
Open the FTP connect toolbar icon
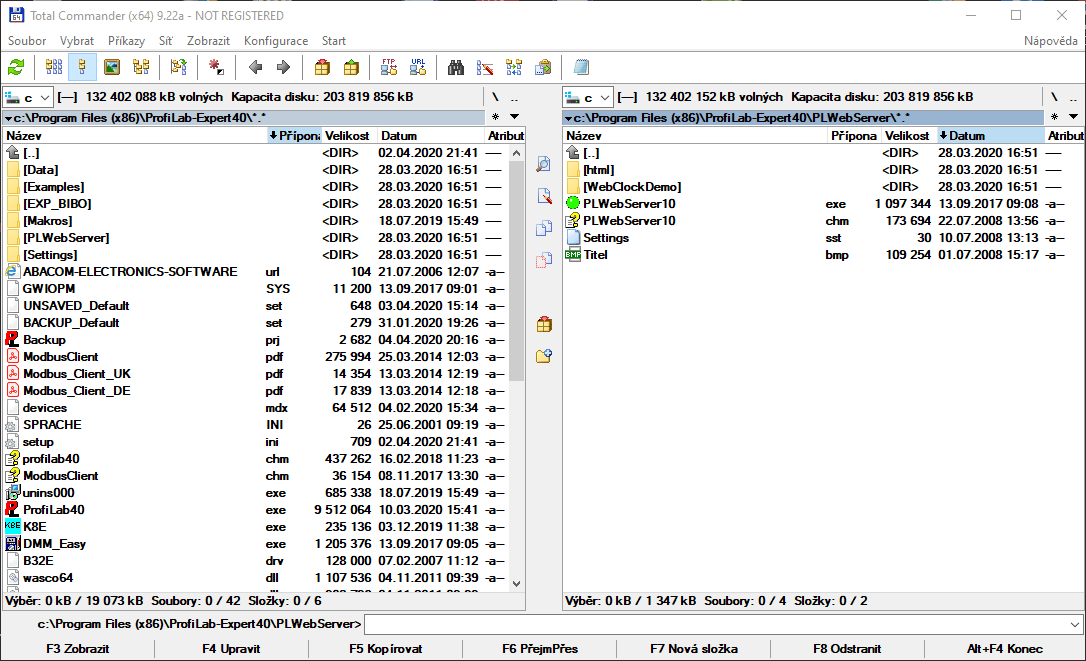coord(389,68)
